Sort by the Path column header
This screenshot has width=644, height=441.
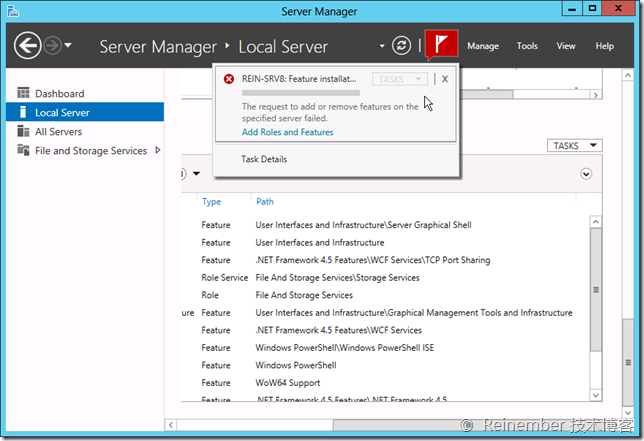pos(265,202)
